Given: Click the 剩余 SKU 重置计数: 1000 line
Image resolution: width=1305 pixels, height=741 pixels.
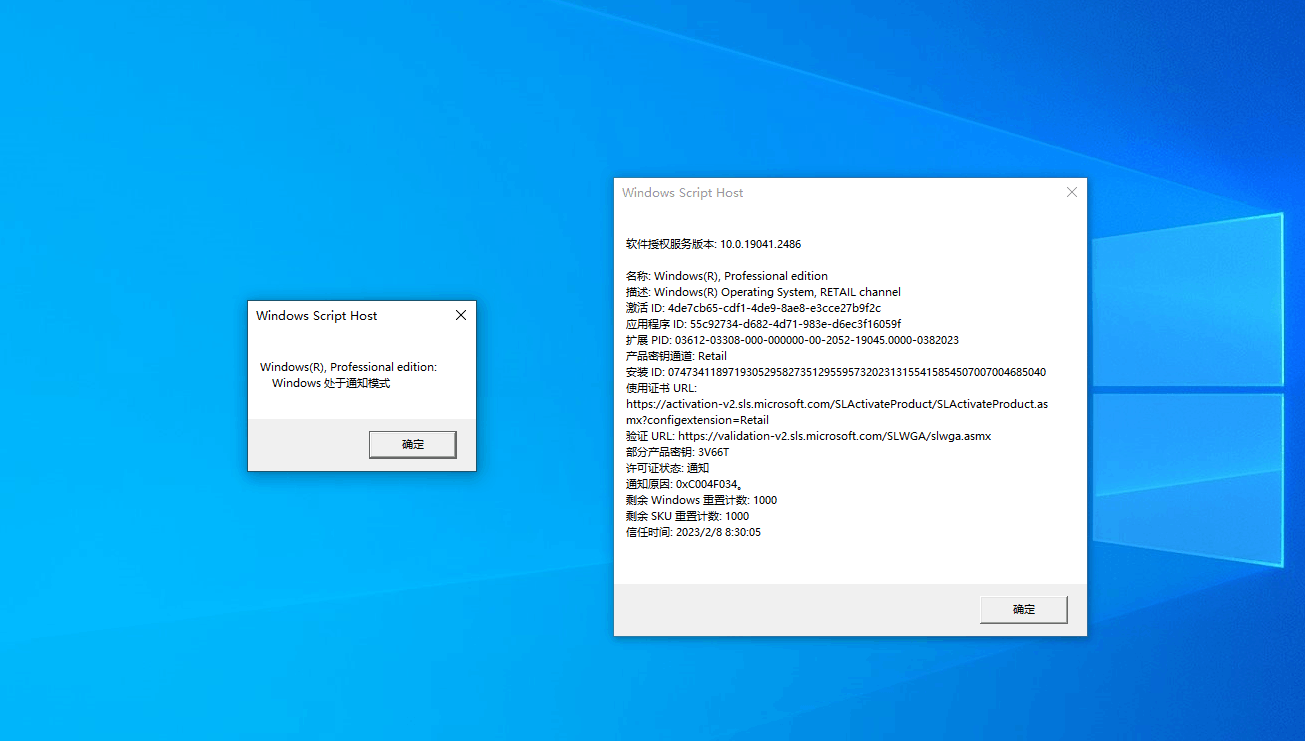Looking at the screenshot, I should [x=687, y=516].
